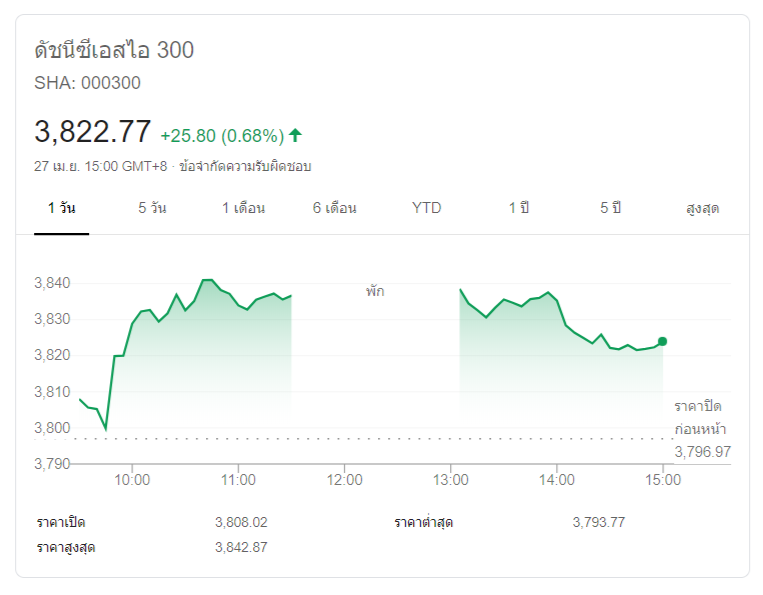Select the สูงสุด range tab

(x=702, y=208)
